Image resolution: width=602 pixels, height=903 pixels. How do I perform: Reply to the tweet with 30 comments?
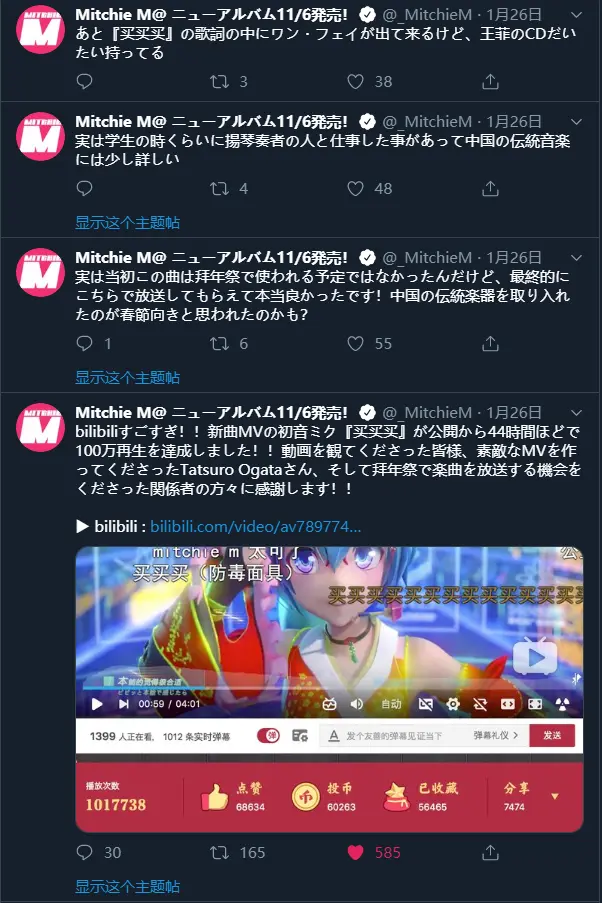tap(84, 852)
